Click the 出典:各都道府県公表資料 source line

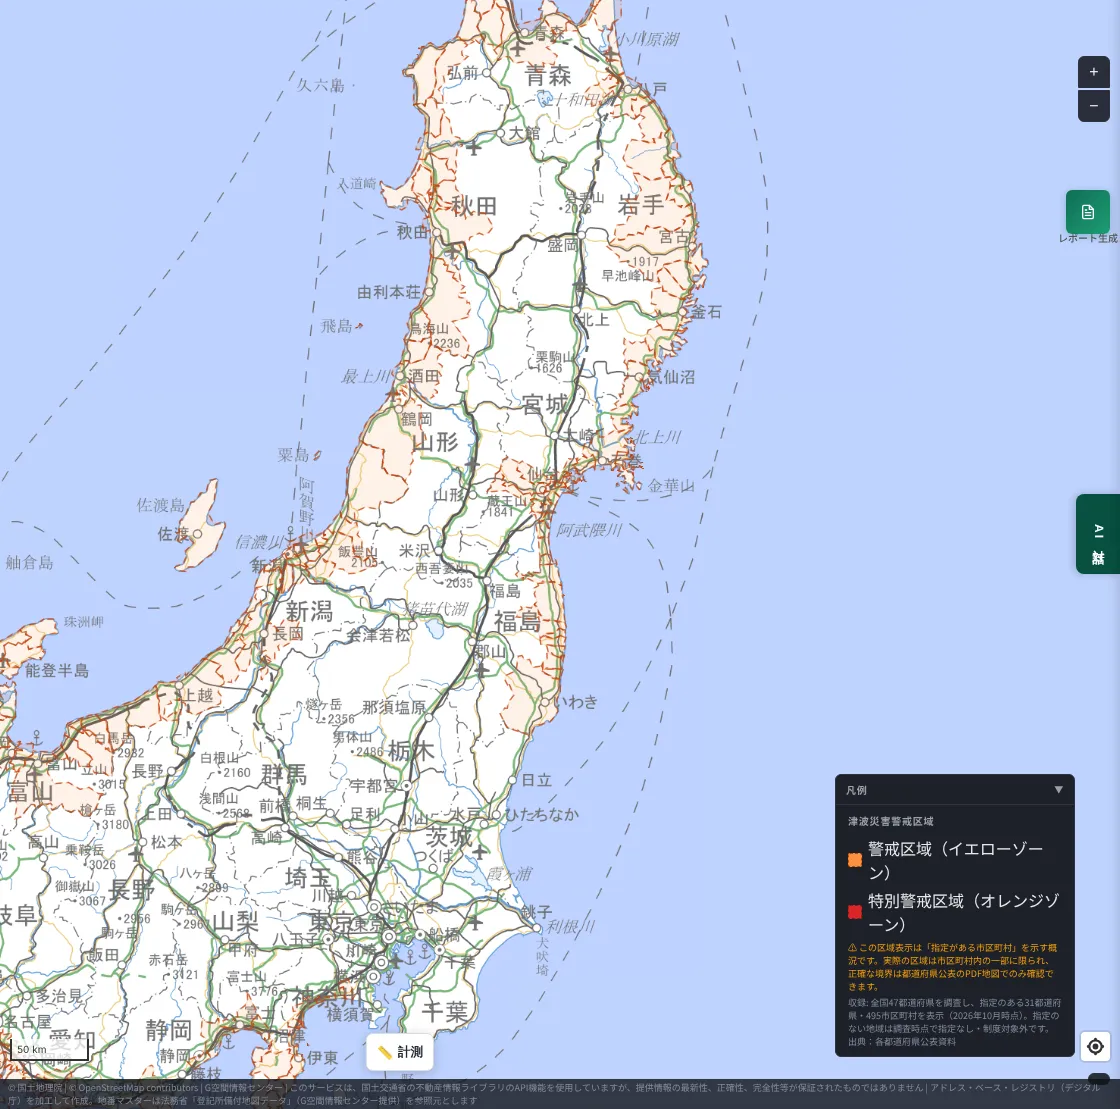click(901, 1042)
